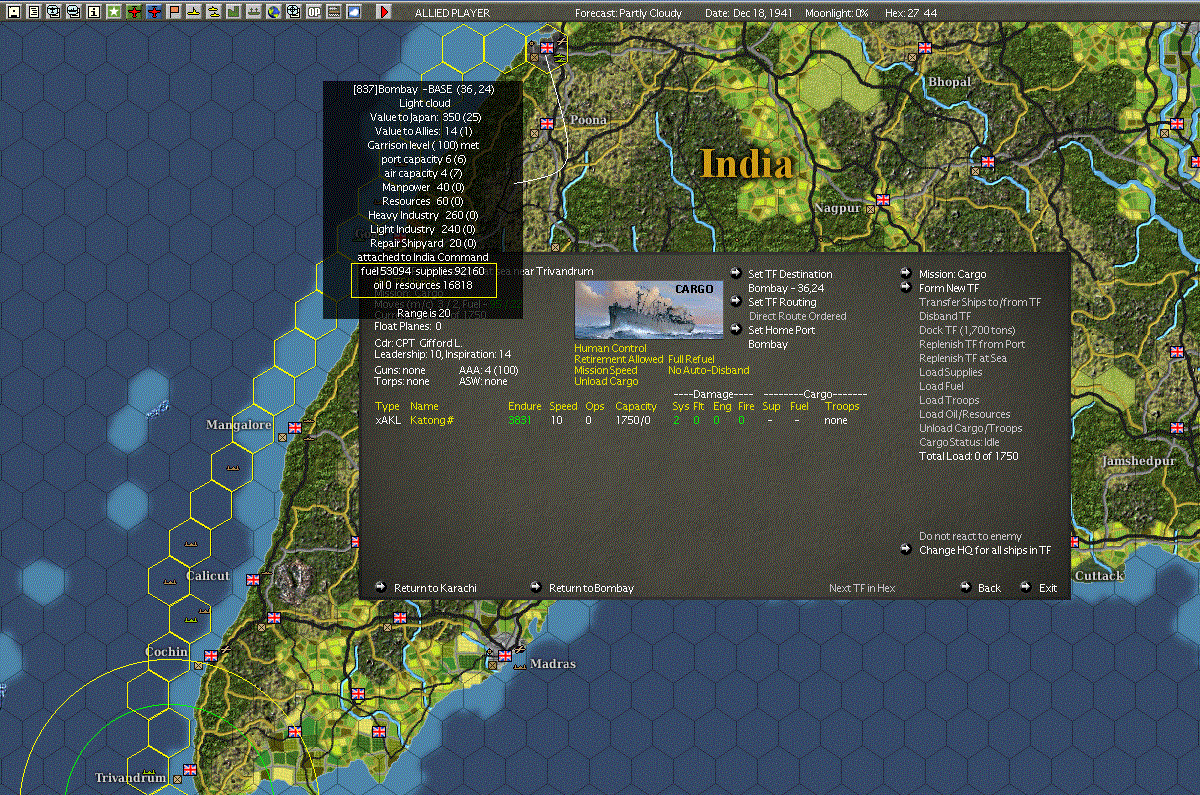The width and height of the screenshot is (1200, 795).
Task: Click the green star toolbar icon
Action: [x=114, y=12]
